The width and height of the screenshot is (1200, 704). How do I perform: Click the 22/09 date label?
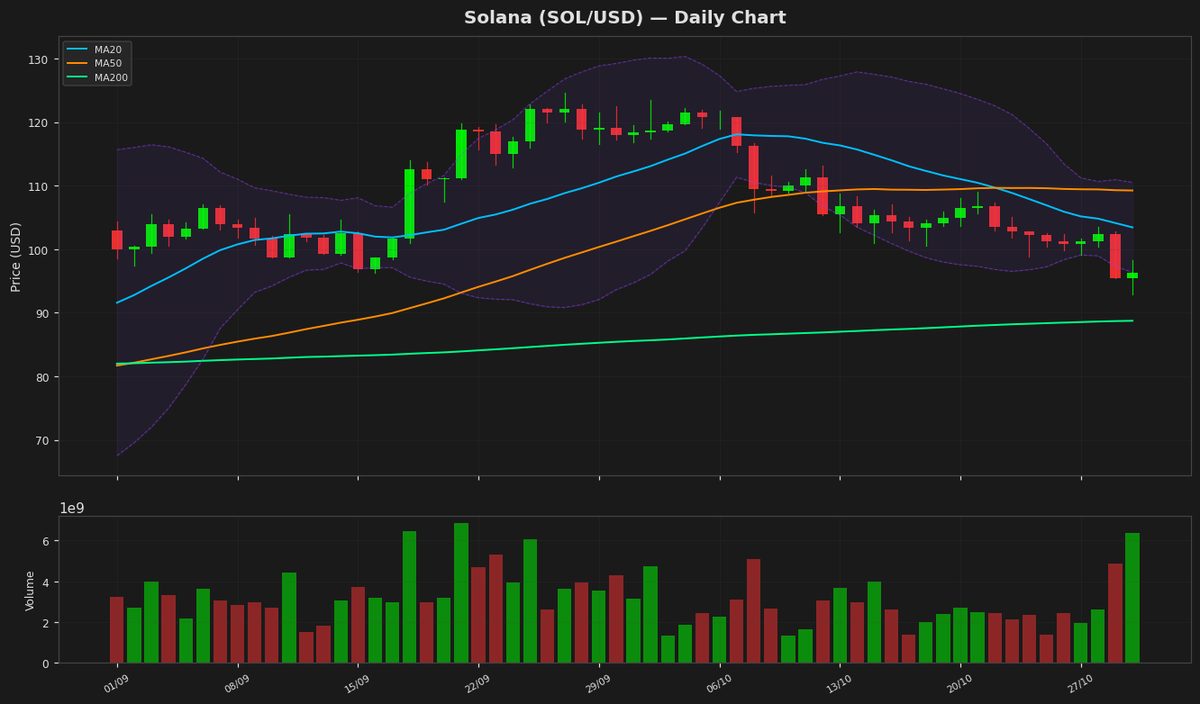point(478,683)
